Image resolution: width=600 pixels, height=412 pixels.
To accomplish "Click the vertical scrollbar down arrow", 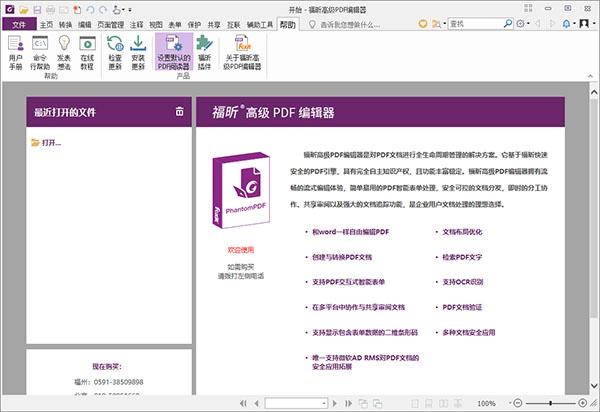I will (594, 386).
